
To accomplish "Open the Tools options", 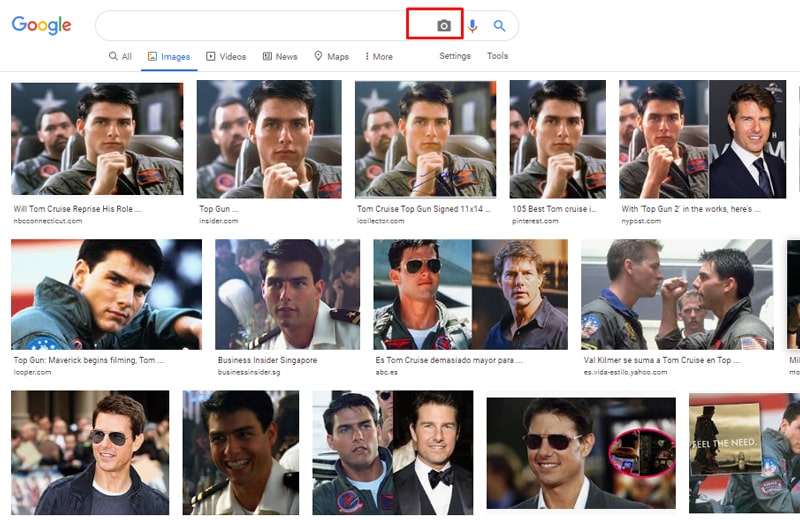I will (497, 56).
